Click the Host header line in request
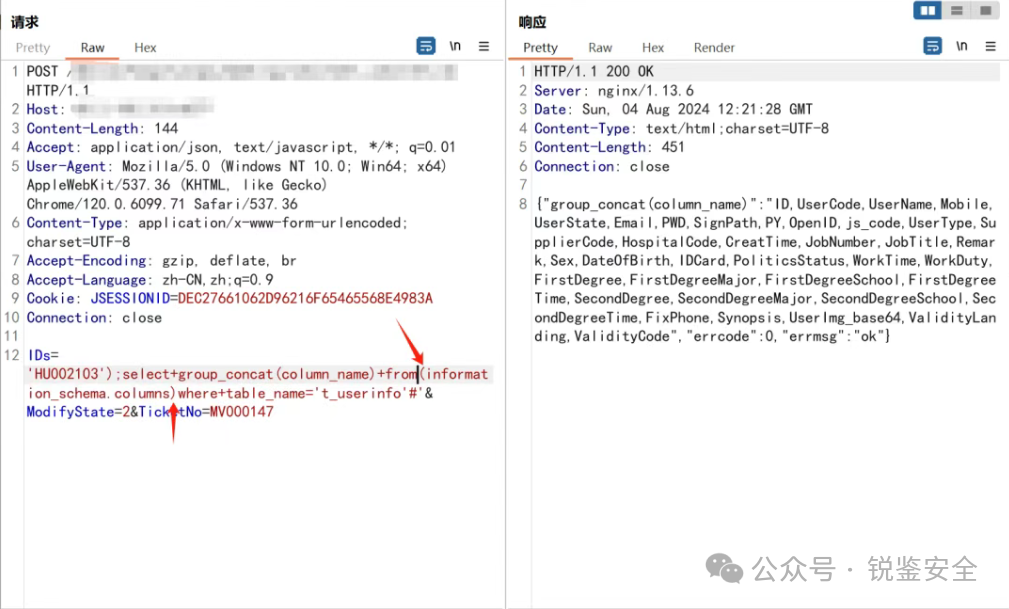 point(120,109)
